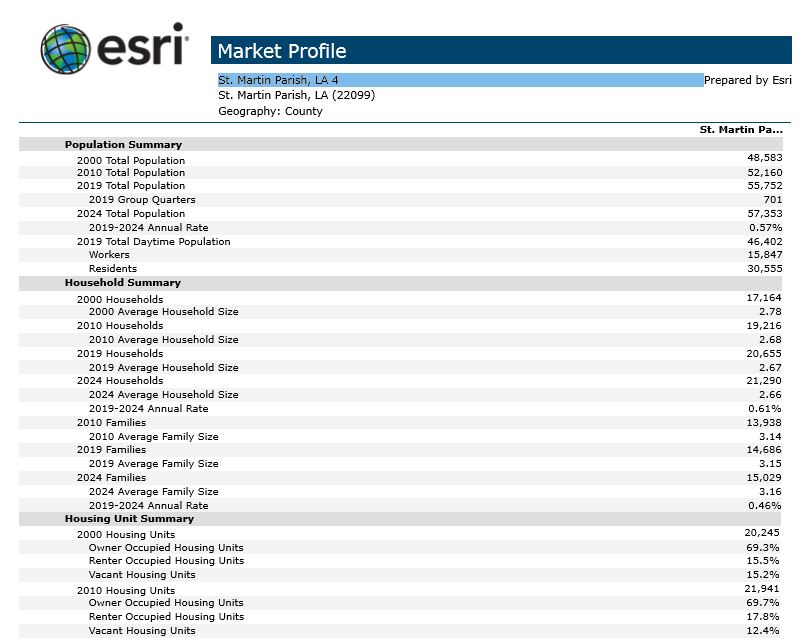This screenshot has height=640, width=809.
Task: Click the St. Martin Pa... column header
Action: 741,130
